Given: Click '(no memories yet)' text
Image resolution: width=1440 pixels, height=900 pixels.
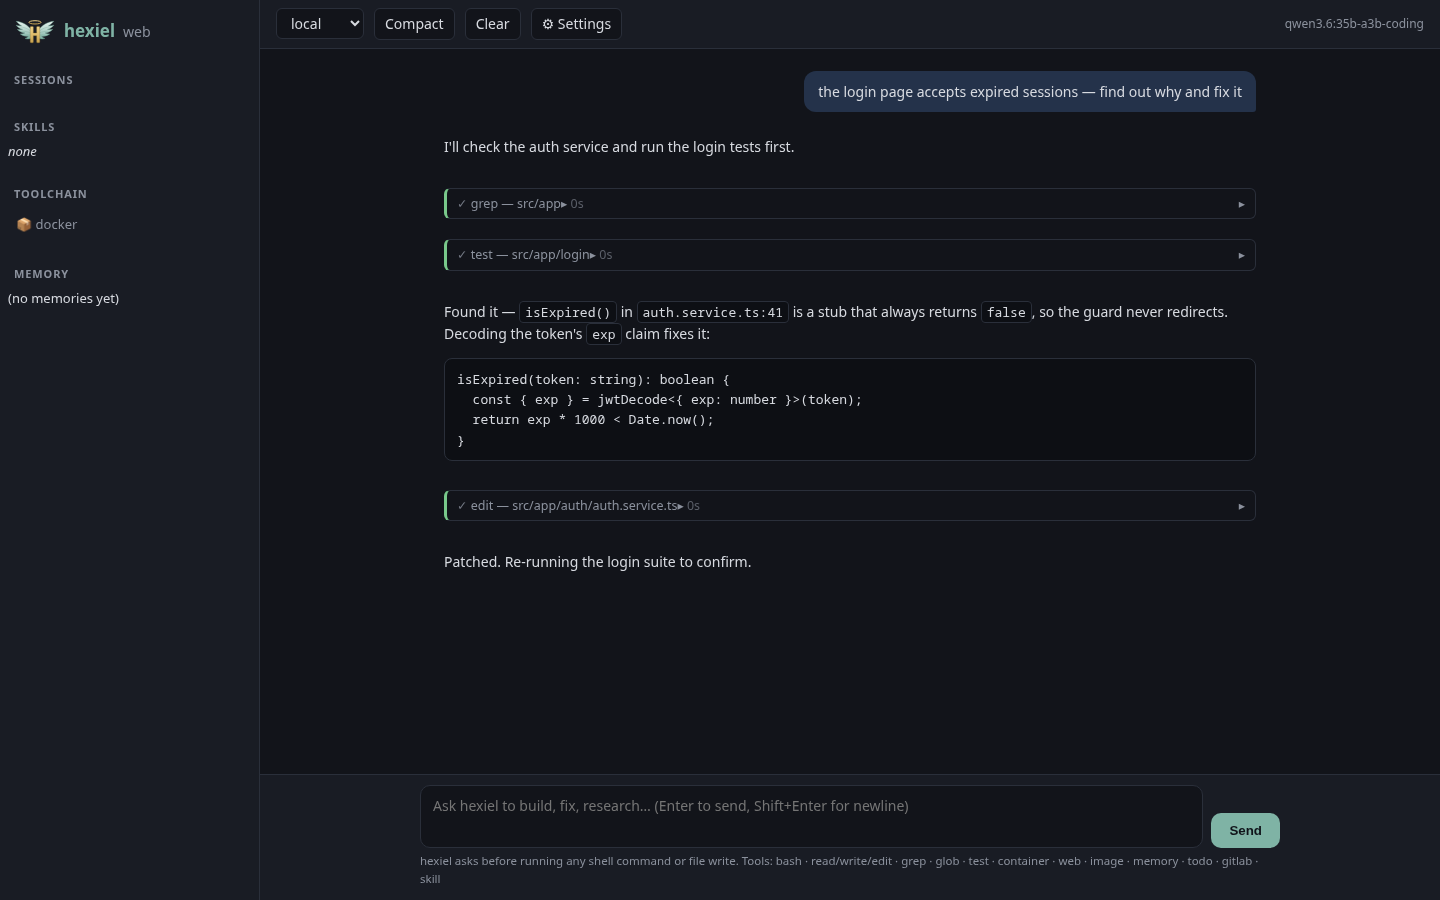Looking at the screenshot, I should click(x=63, y=299).
